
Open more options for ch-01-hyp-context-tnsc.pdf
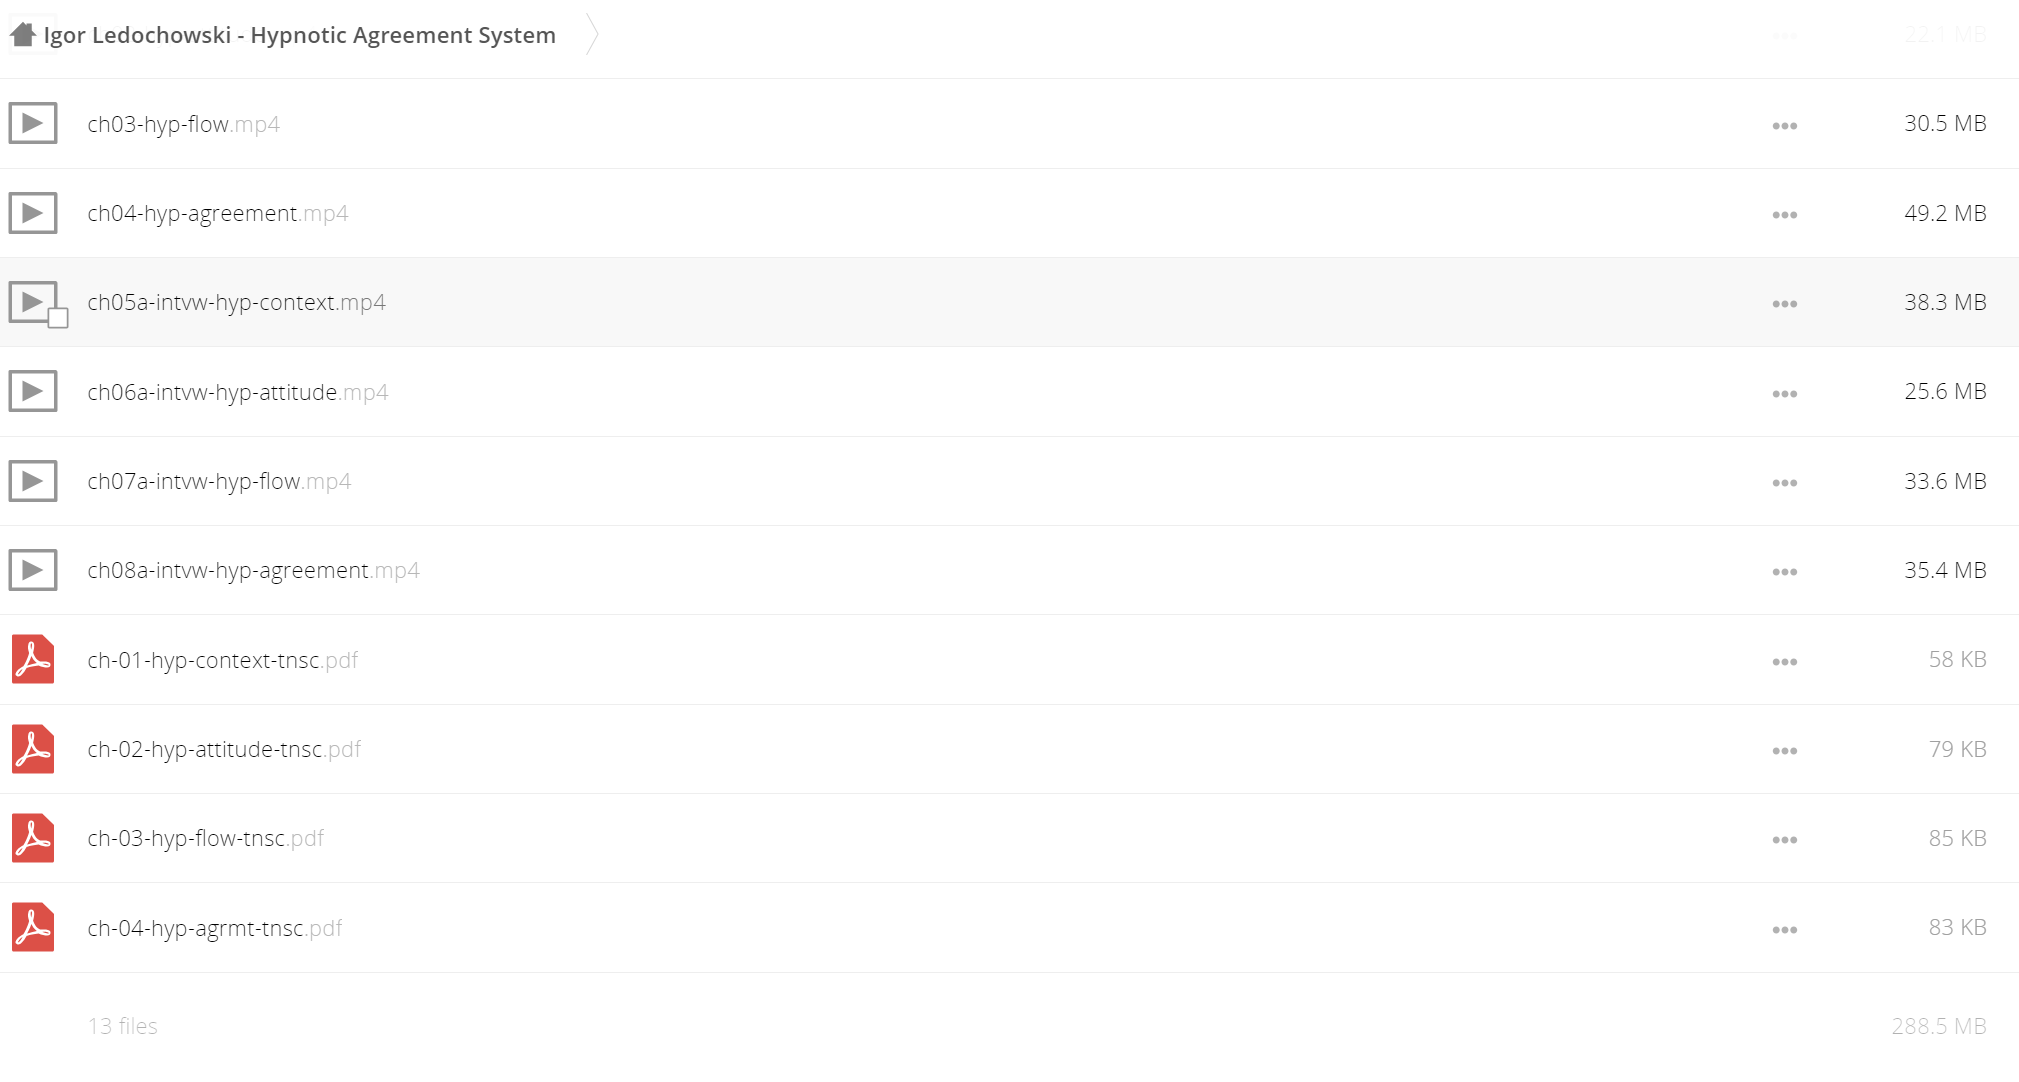coord(1785,662)
